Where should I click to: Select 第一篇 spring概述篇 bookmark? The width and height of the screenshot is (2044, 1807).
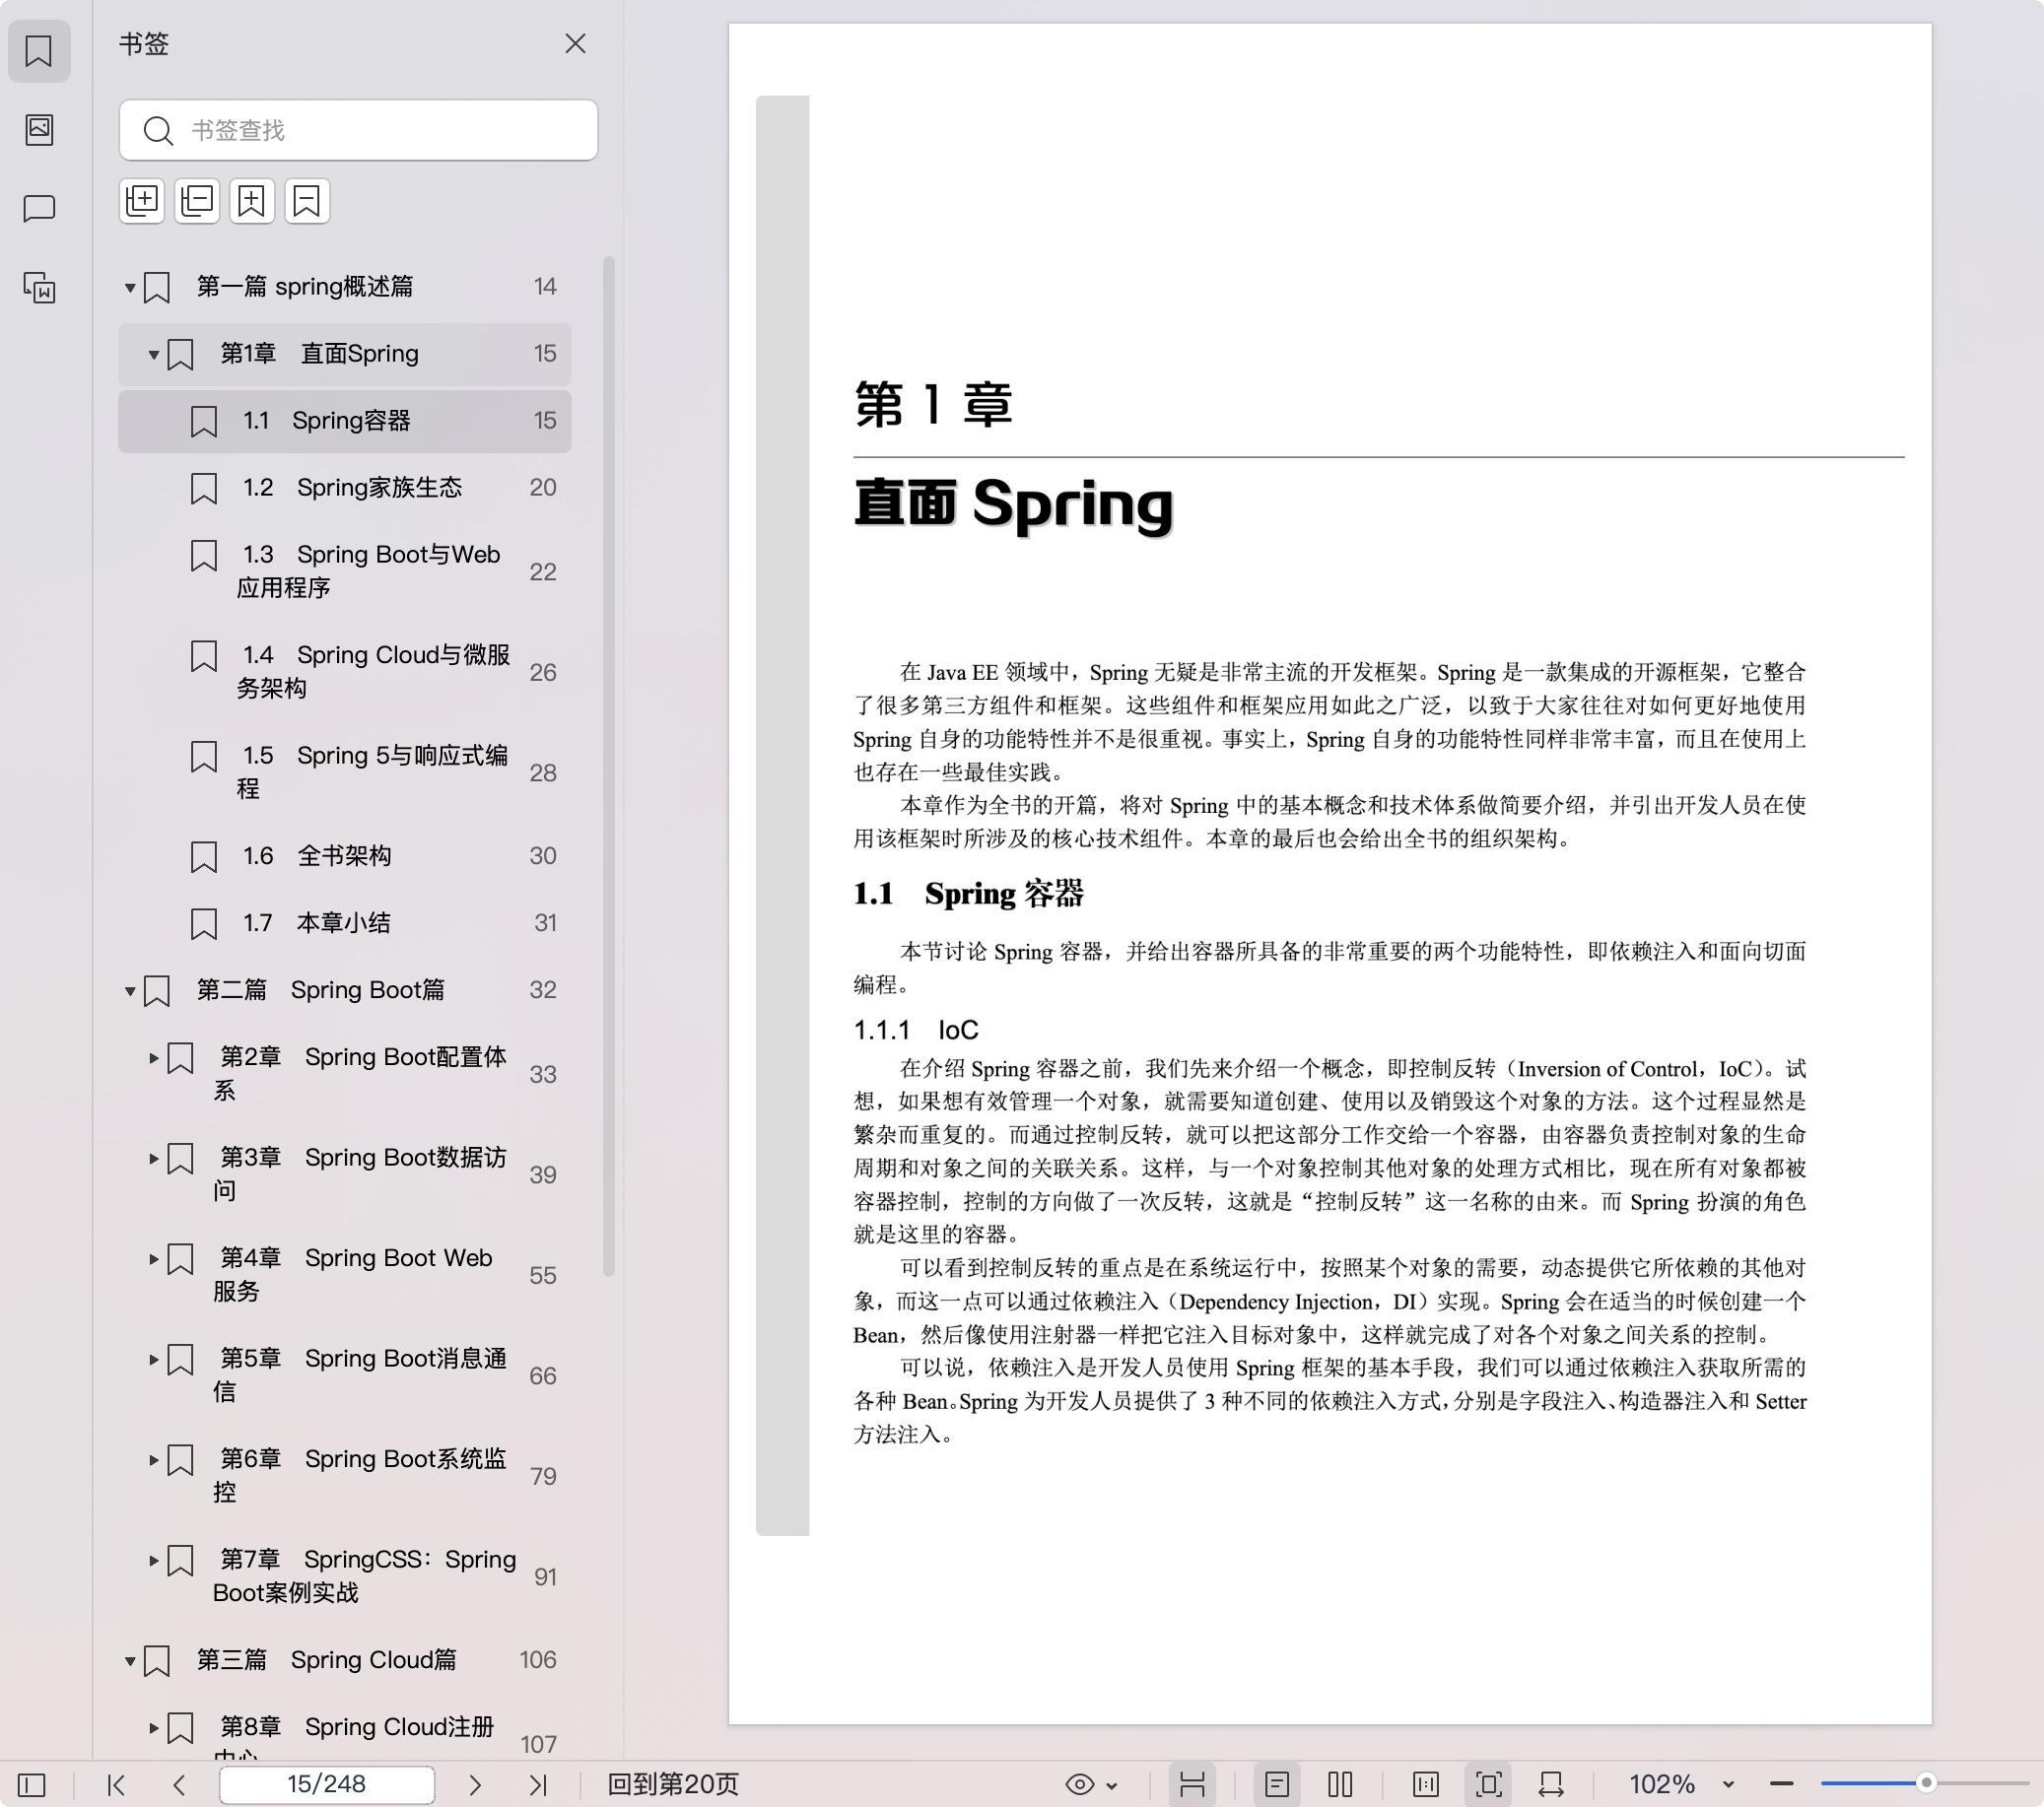point(345,287)
